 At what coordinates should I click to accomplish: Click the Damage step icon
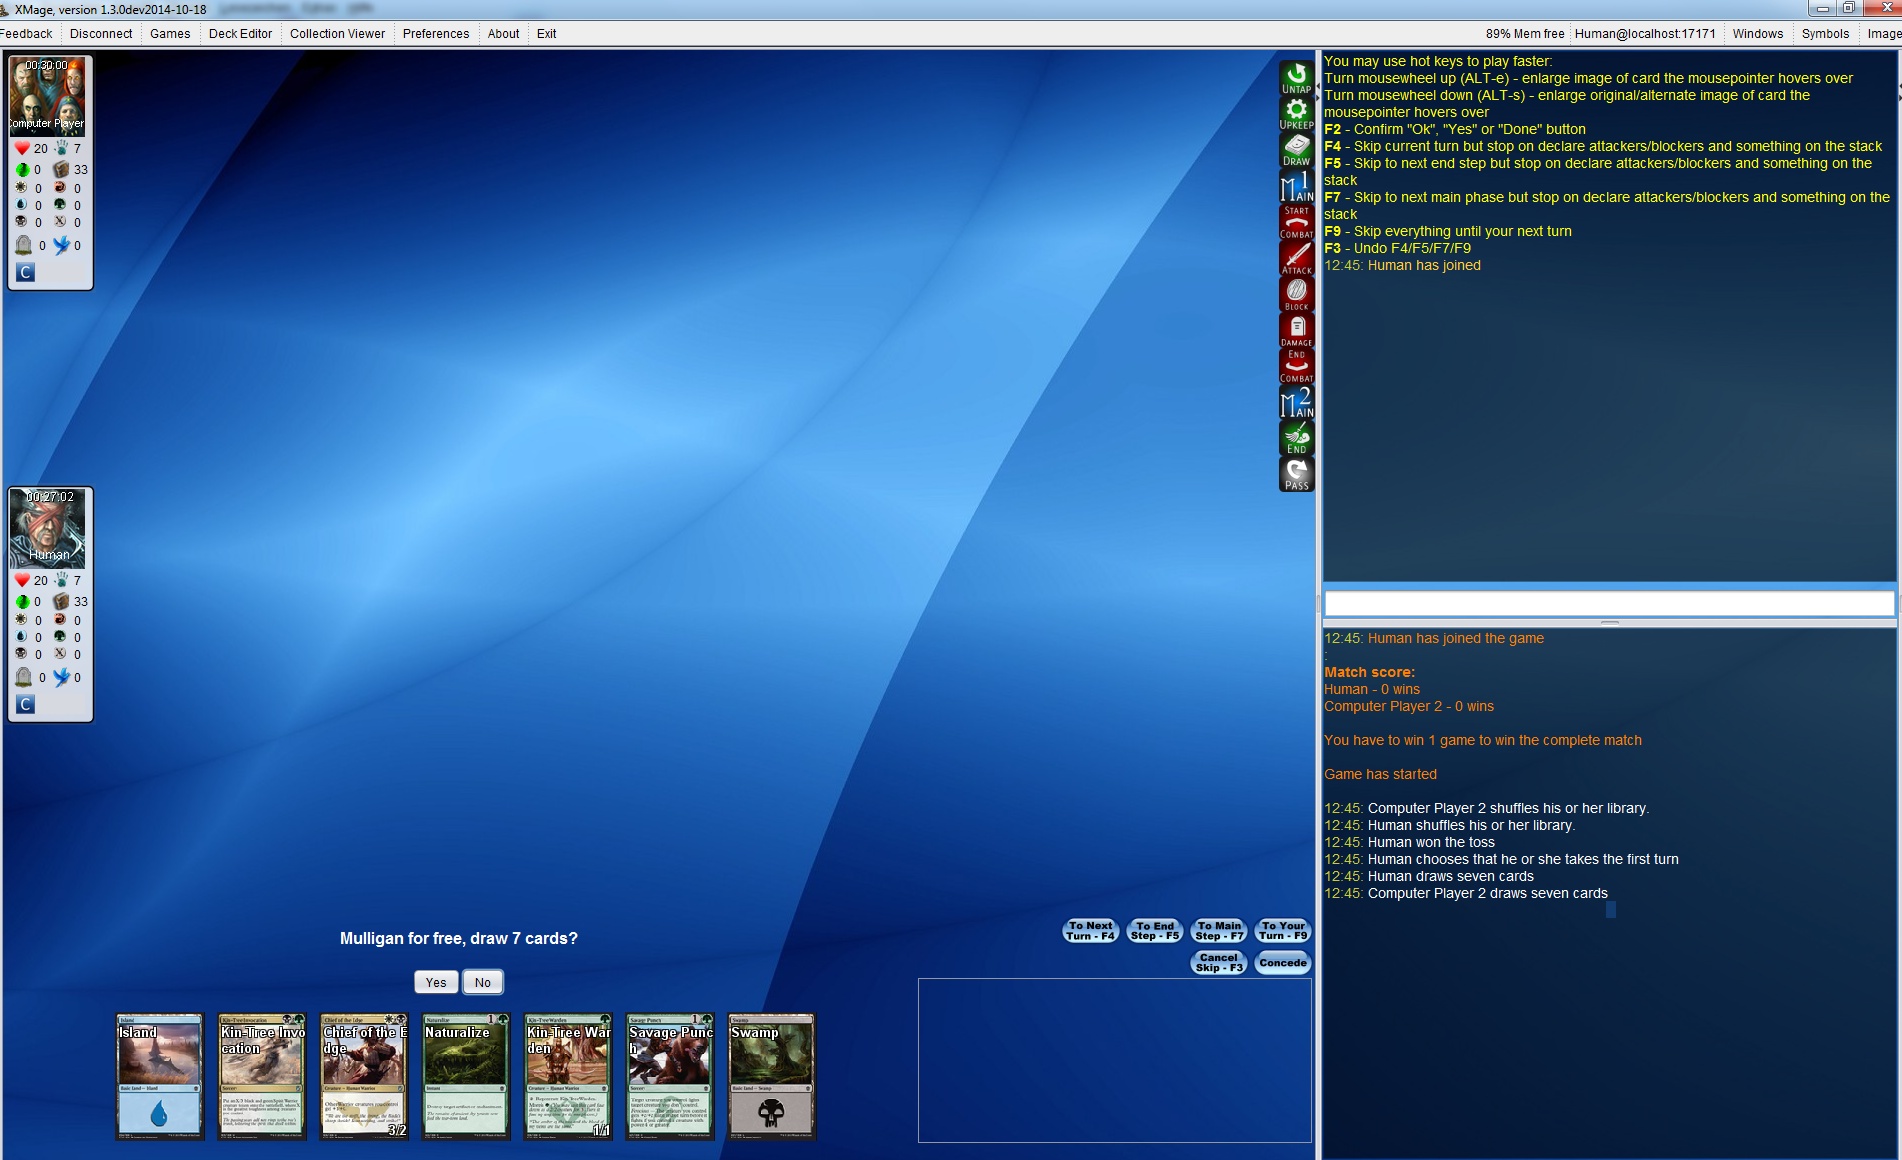(x=1296, y=330)
